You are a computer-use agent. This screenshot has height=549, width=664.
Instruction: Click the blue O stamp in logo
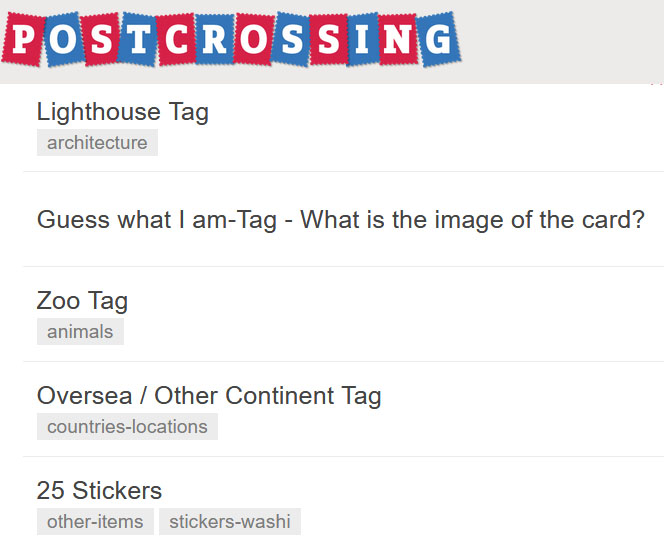tap(64, 39)
